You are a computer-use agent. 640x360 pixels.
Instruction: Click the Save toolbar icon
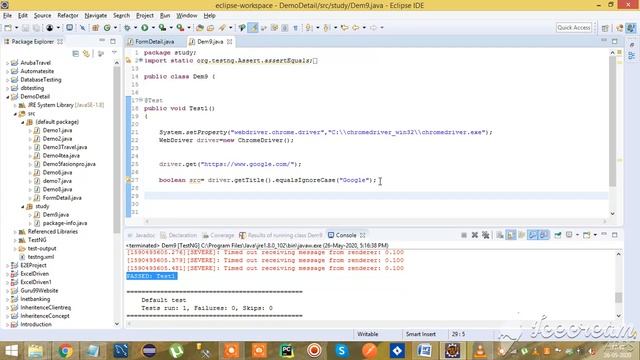25,28
